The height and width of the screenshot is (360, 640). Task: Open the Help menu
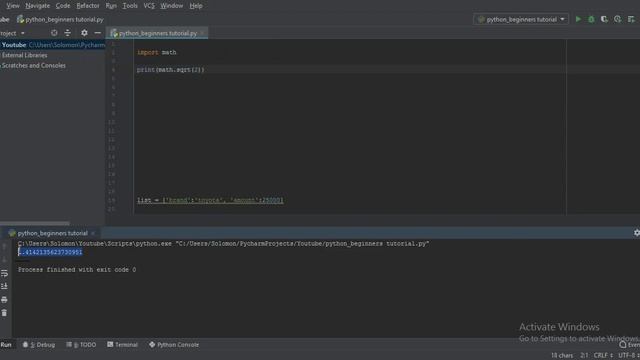196,6
